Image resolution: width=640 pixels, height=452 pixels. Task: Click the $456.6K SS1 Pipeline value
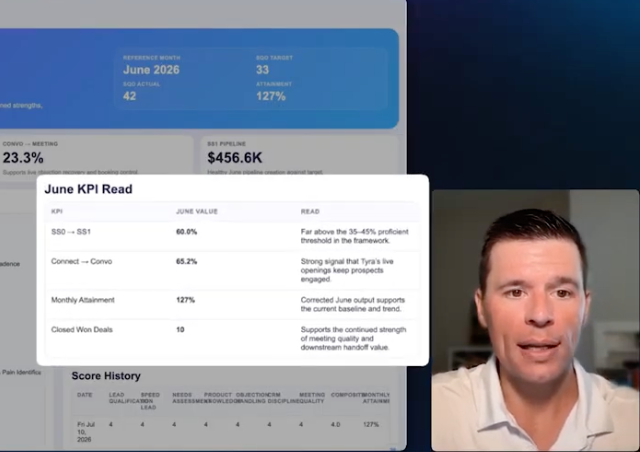pos(235,158)
